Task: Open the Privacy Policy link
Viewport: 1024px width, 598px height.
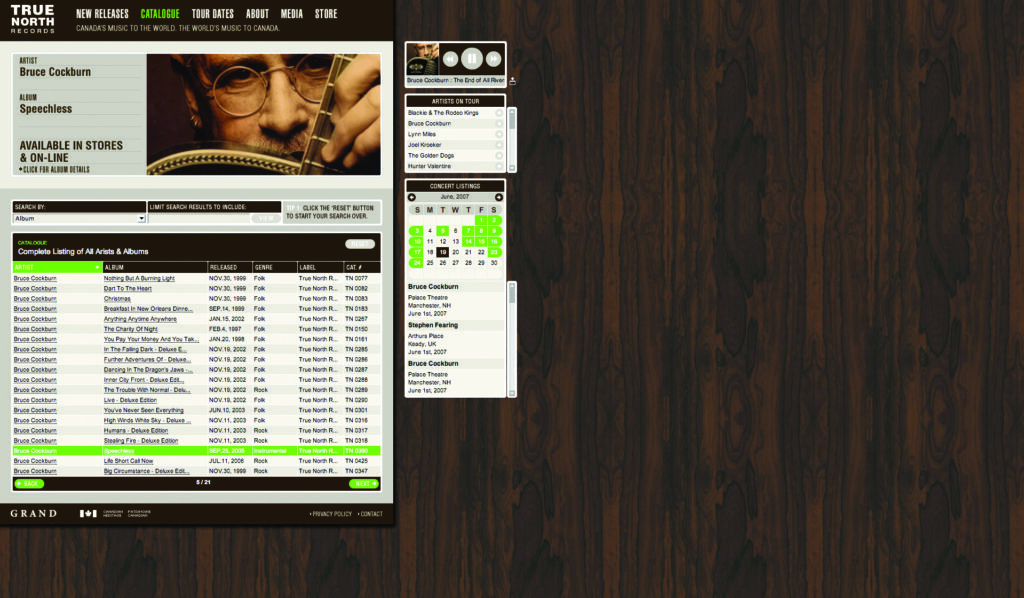Action: pyautogui.click(x=331, y=514)
